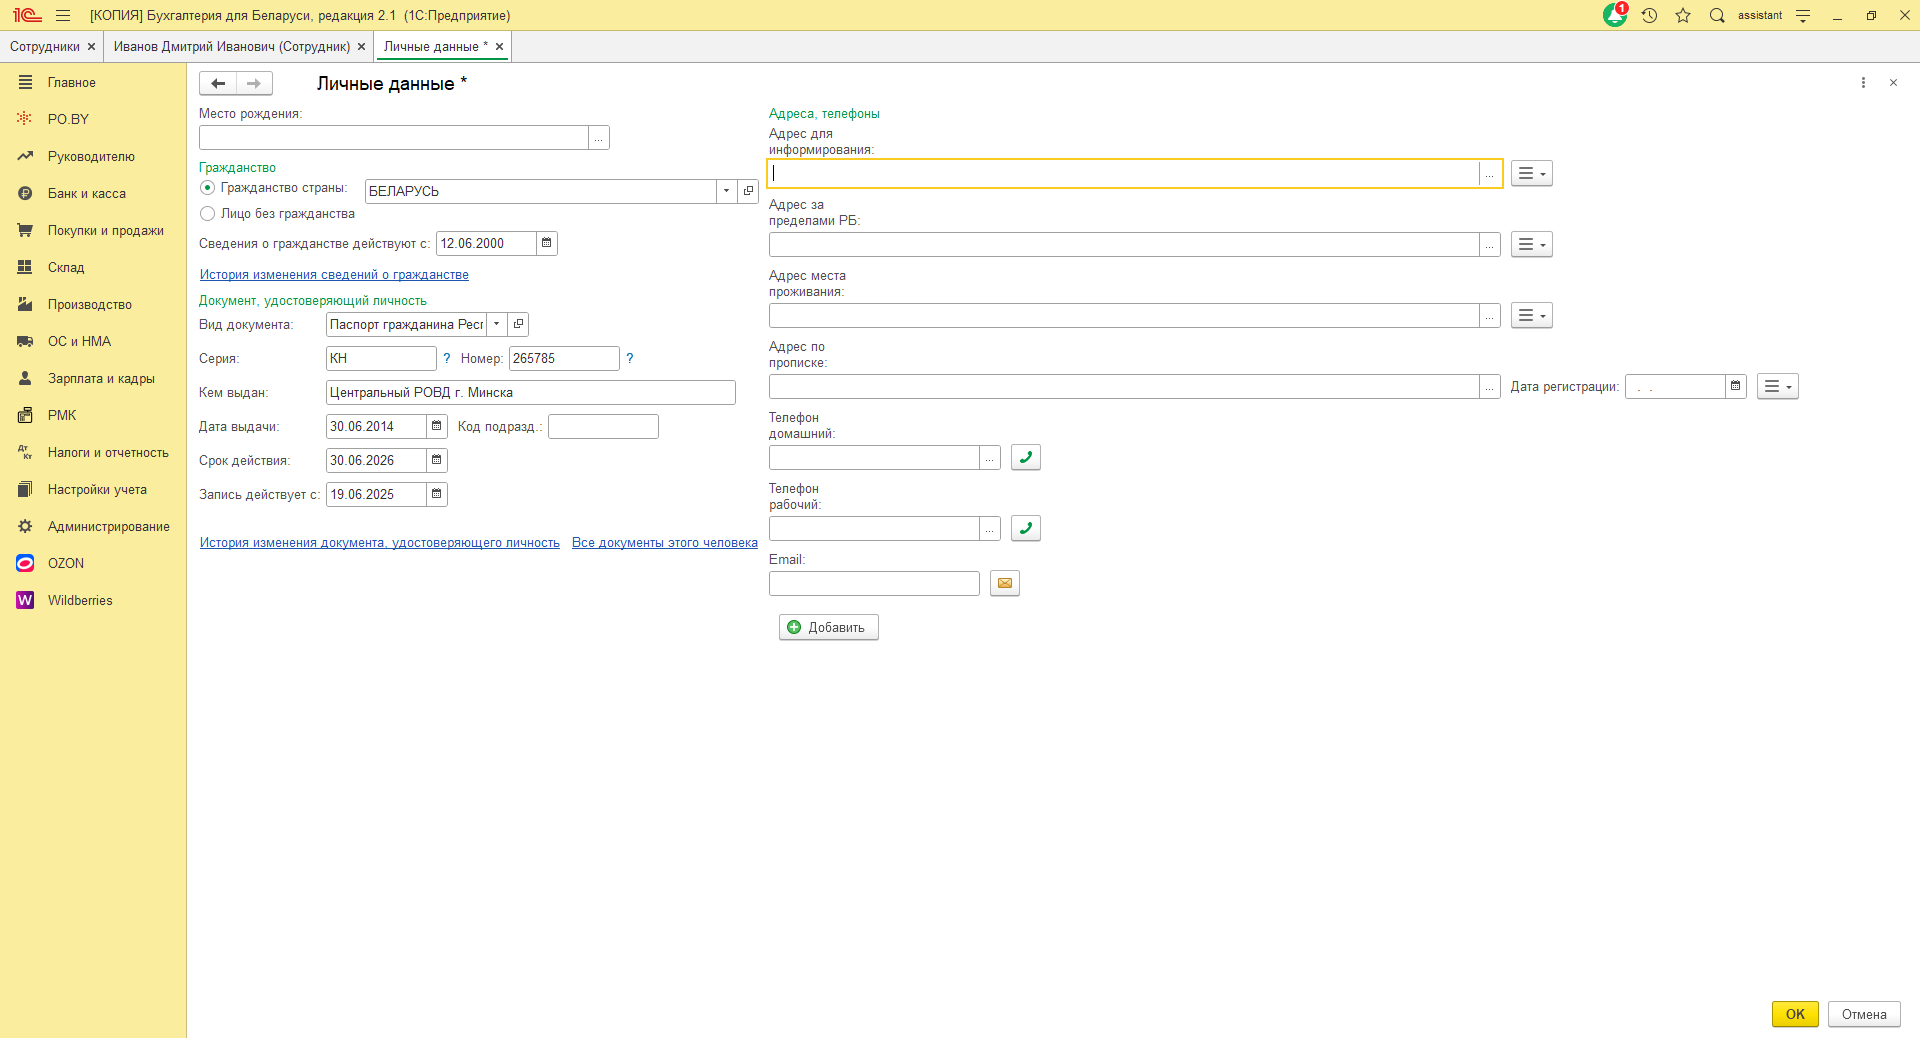Open calendar for passport issue date

coord(436,426)
